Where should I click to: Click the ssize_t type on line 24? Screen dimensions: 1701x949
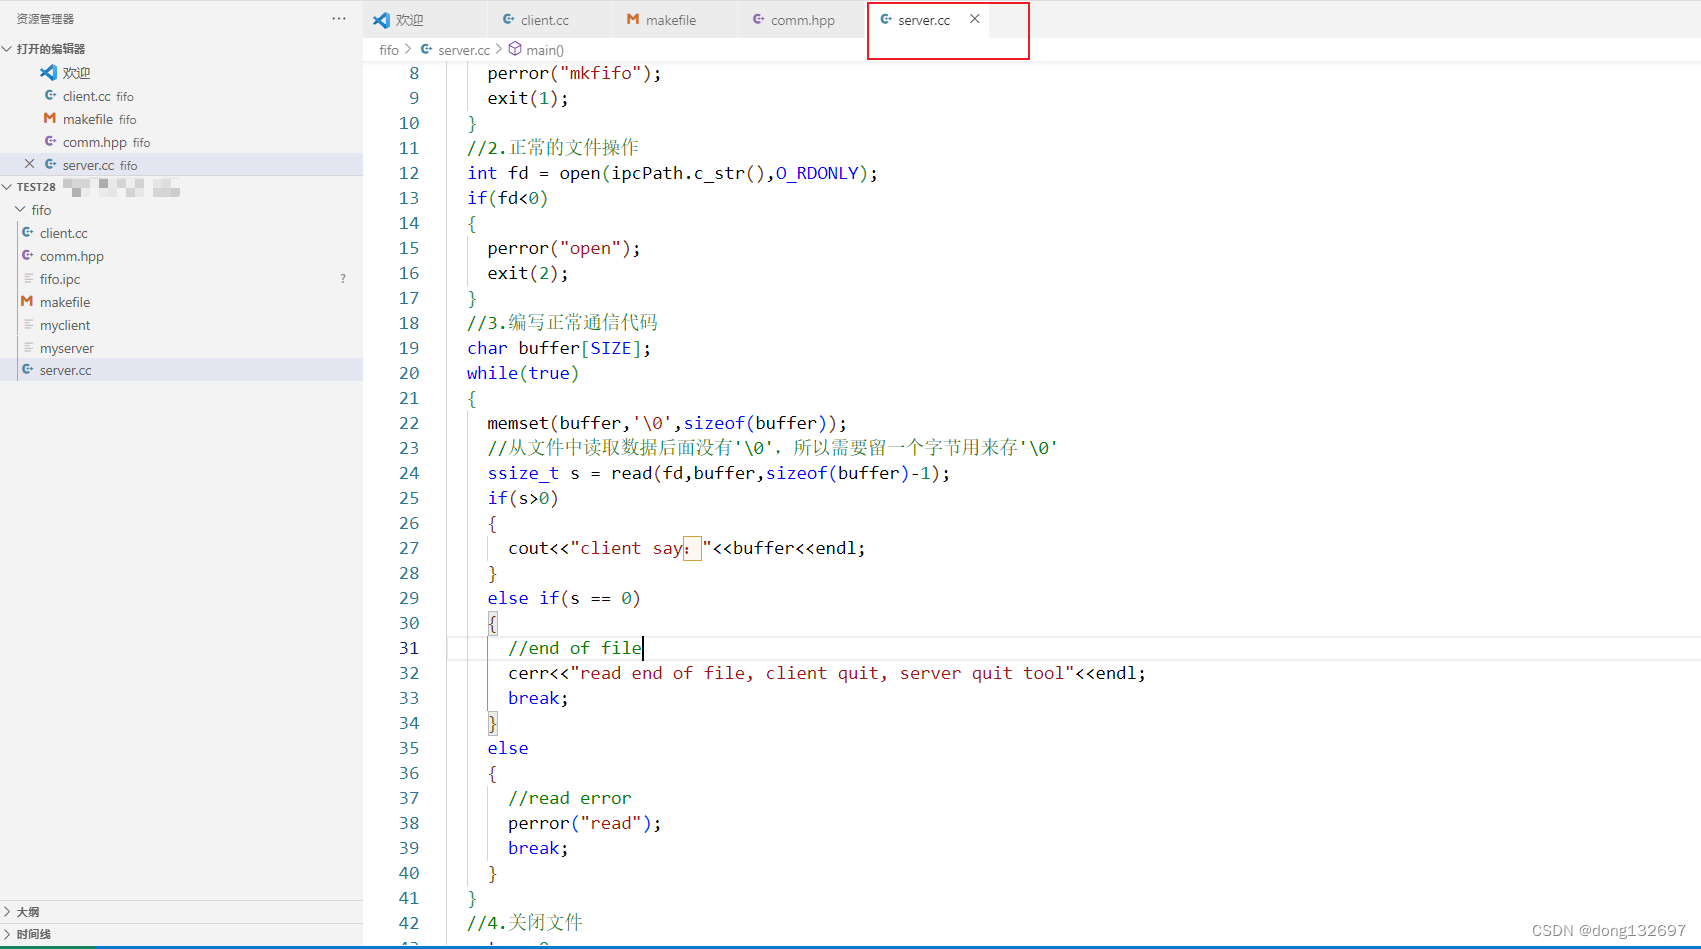[x=523, y=473]
